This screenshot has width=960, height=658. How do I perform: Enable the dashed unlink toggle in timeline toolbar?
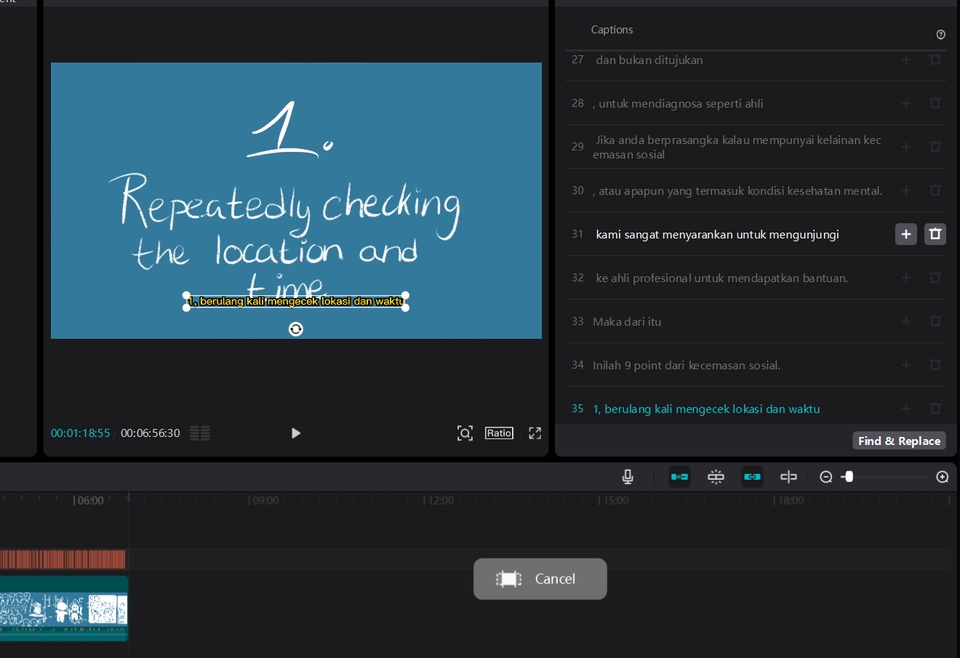pos(716,477)
